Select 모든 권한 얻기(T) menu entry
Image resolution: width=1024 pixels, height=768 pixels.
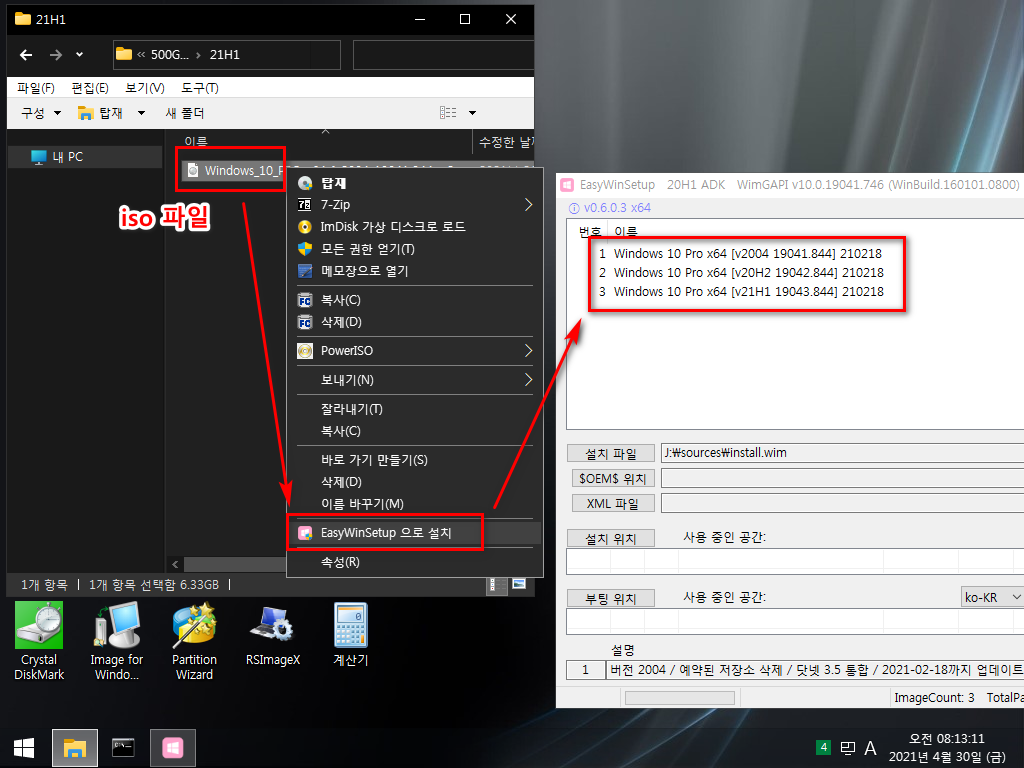pyautogui.click(x=415, y=249)
